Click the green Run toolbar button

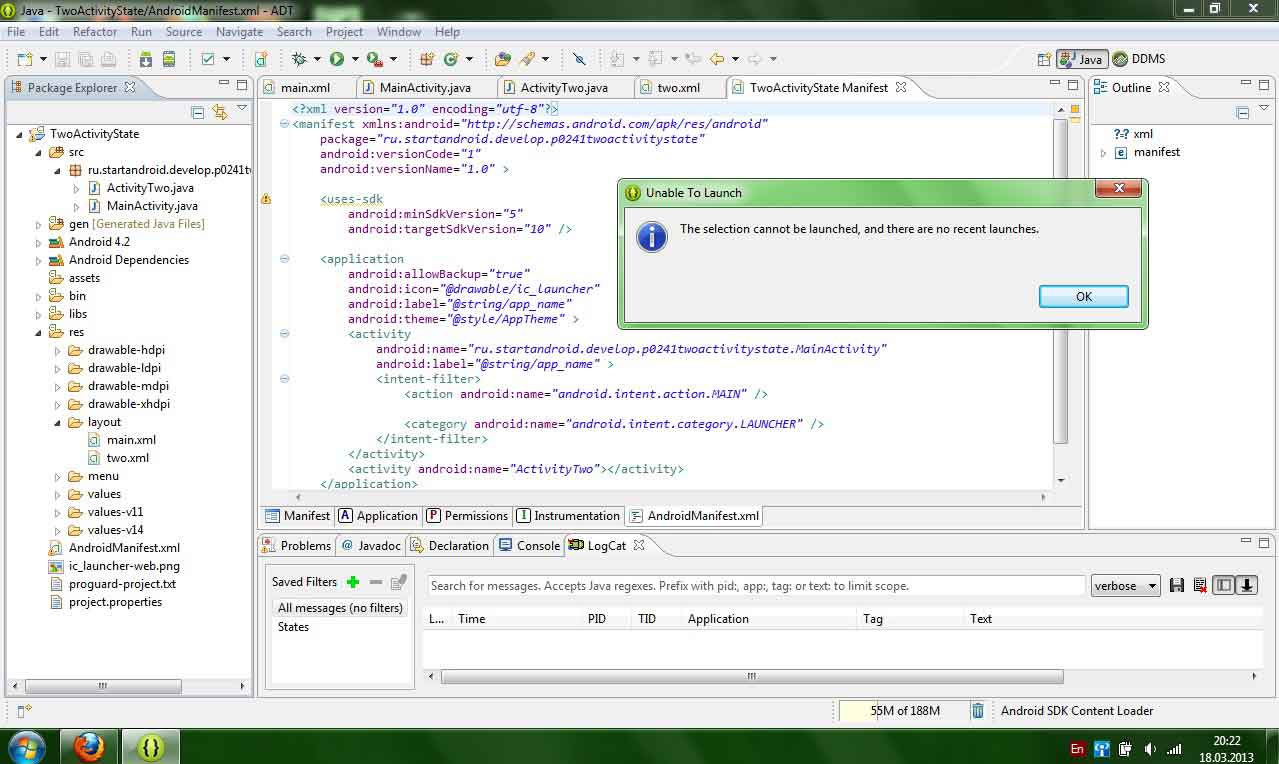(x=337, y=59)
